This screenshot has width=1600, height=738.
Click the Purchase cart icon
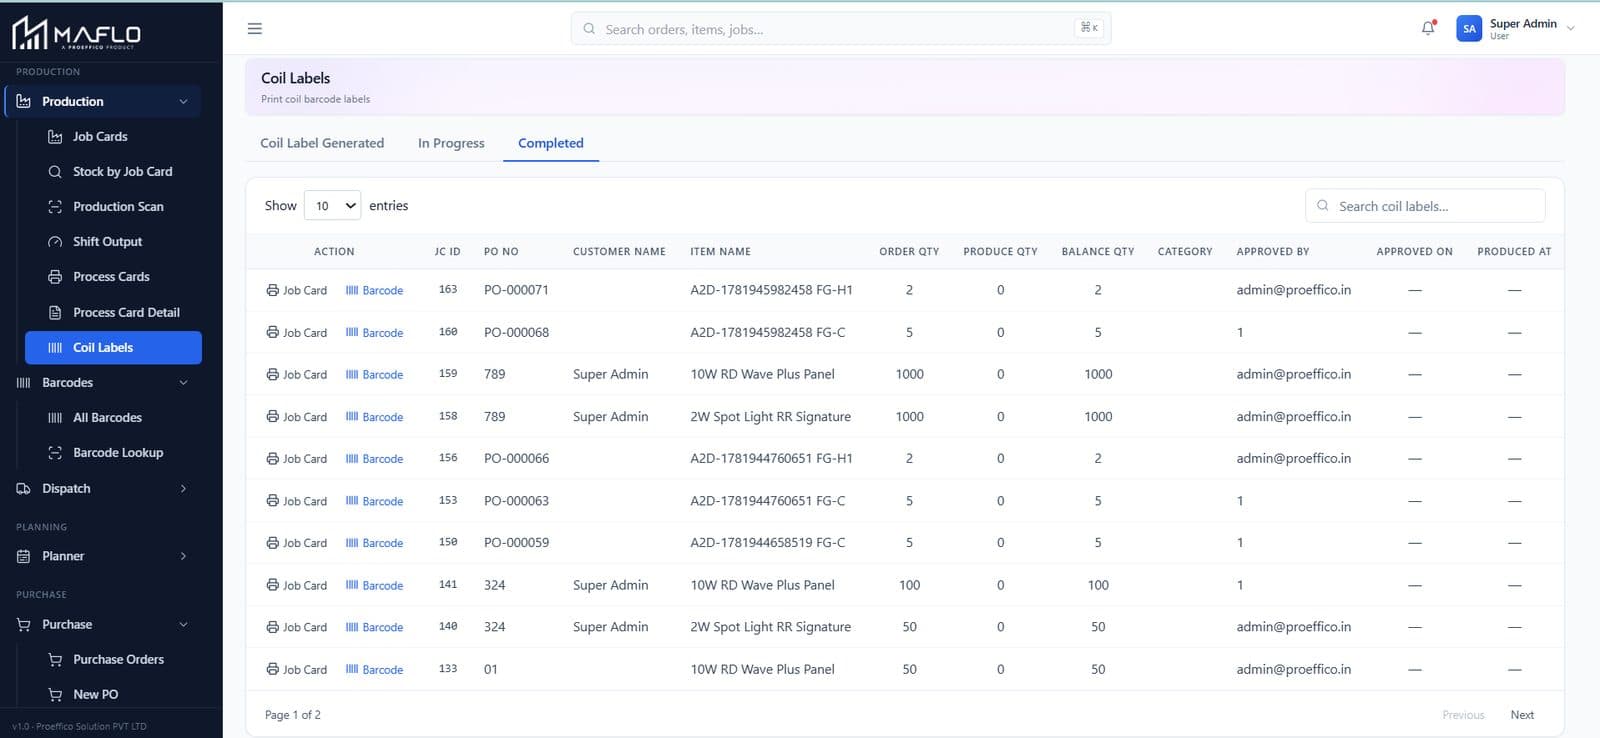tap(24, 625)
